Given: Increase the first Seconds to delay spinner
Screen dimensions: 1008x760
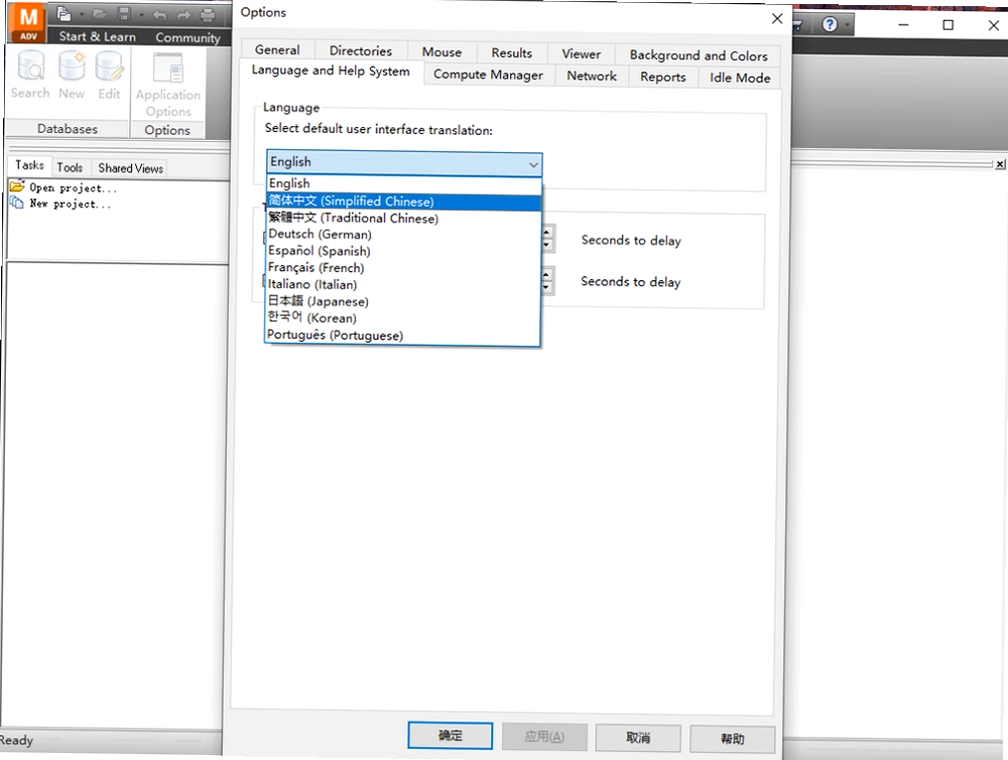Looking at the screenshot, I should click(x=547, y=233).
